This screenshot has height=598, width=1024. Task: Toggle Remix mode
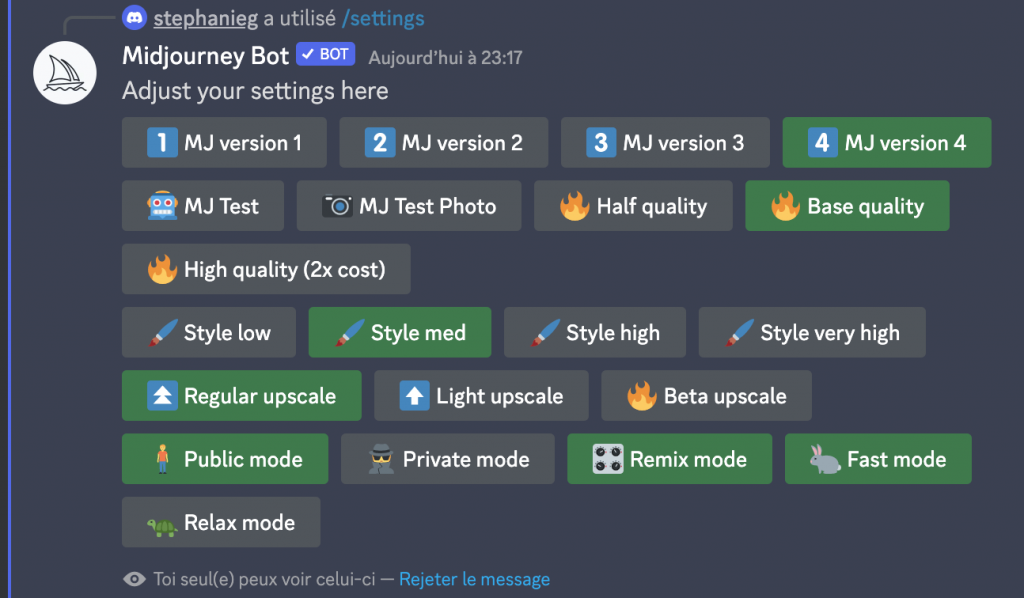point(669,459)
